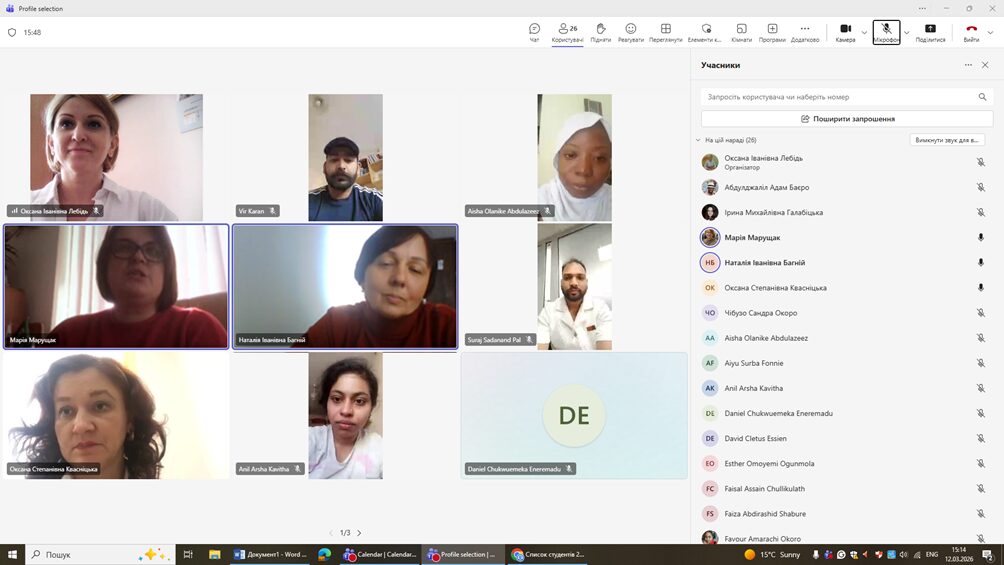Select the Користувачі (People) tab

pyautogui.click(x=567, y=29)
